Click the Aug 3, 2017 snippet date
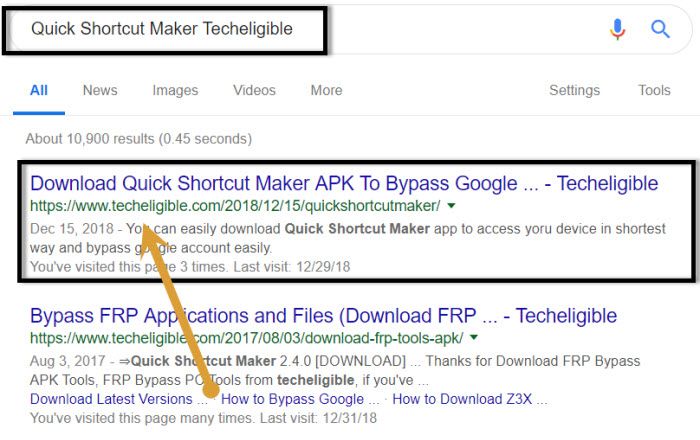700x440 pixels. tap(67, 361)
